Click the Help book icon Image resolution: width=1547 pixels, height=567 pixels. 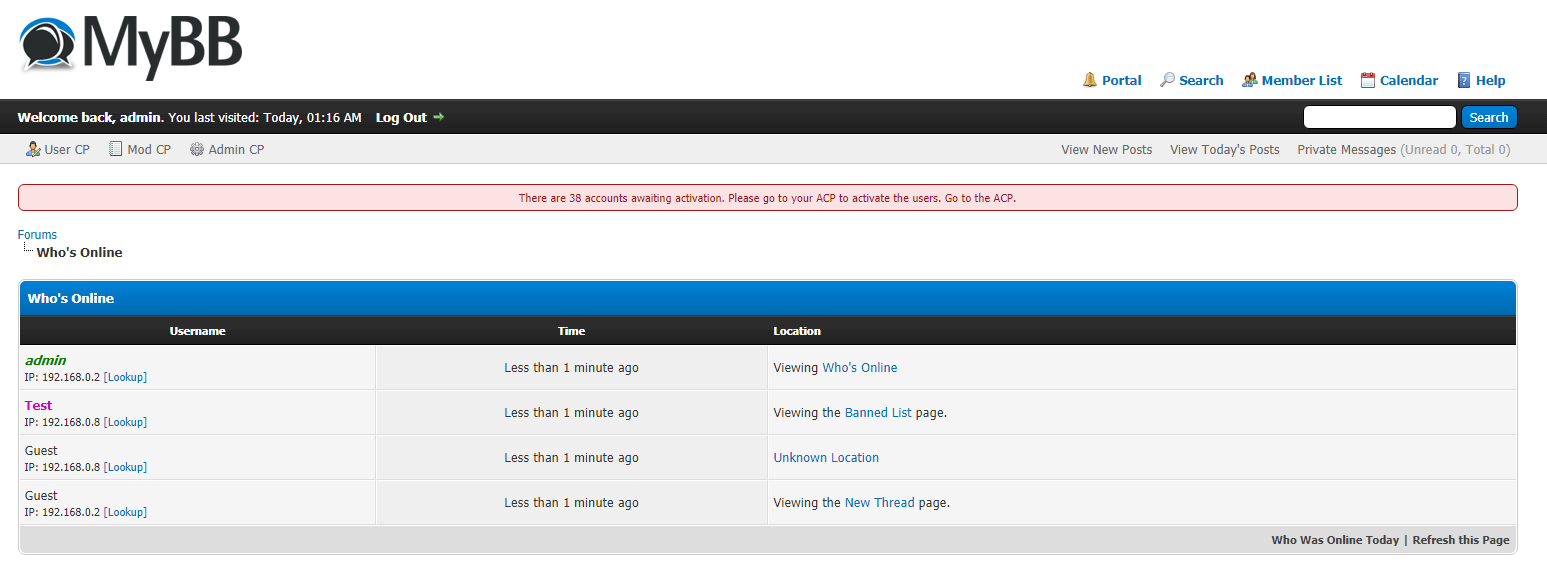pos(1464,80)
